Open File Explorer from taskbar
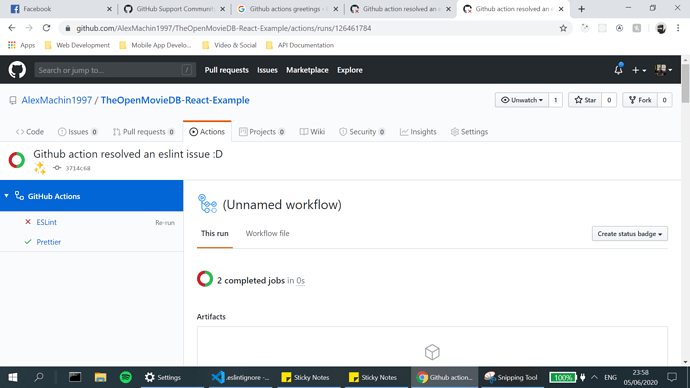Screen dimensions: 690x388 click(x=100, y=377)
